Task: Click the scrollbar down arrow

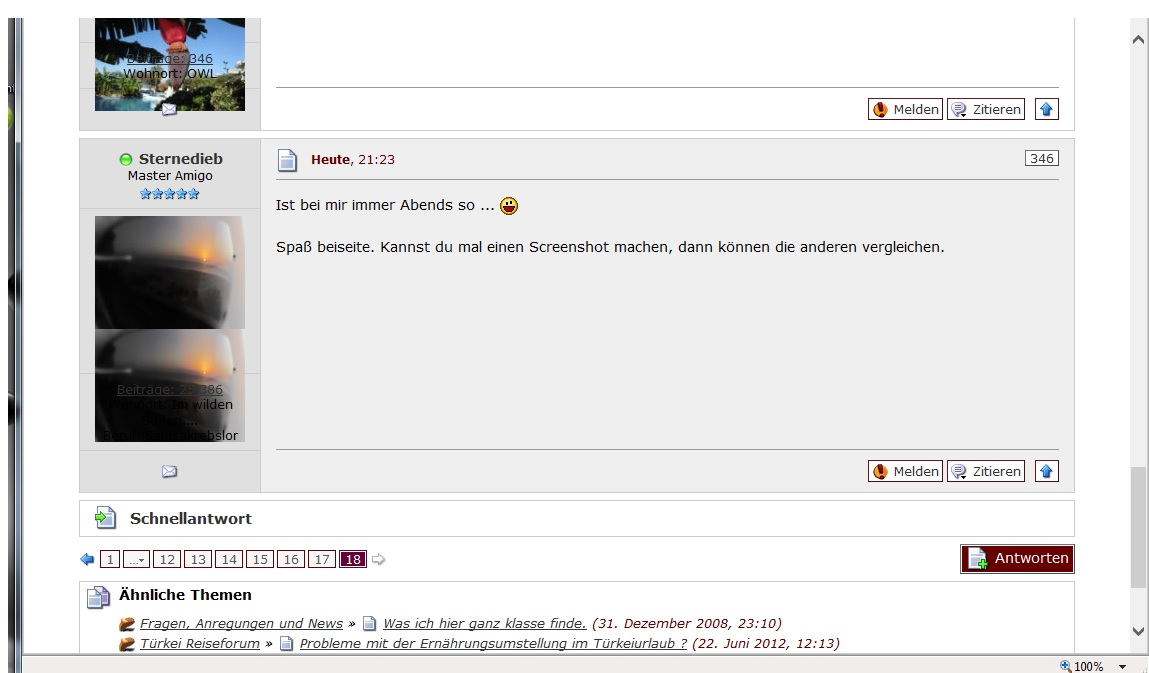Action: [1138, 630]
